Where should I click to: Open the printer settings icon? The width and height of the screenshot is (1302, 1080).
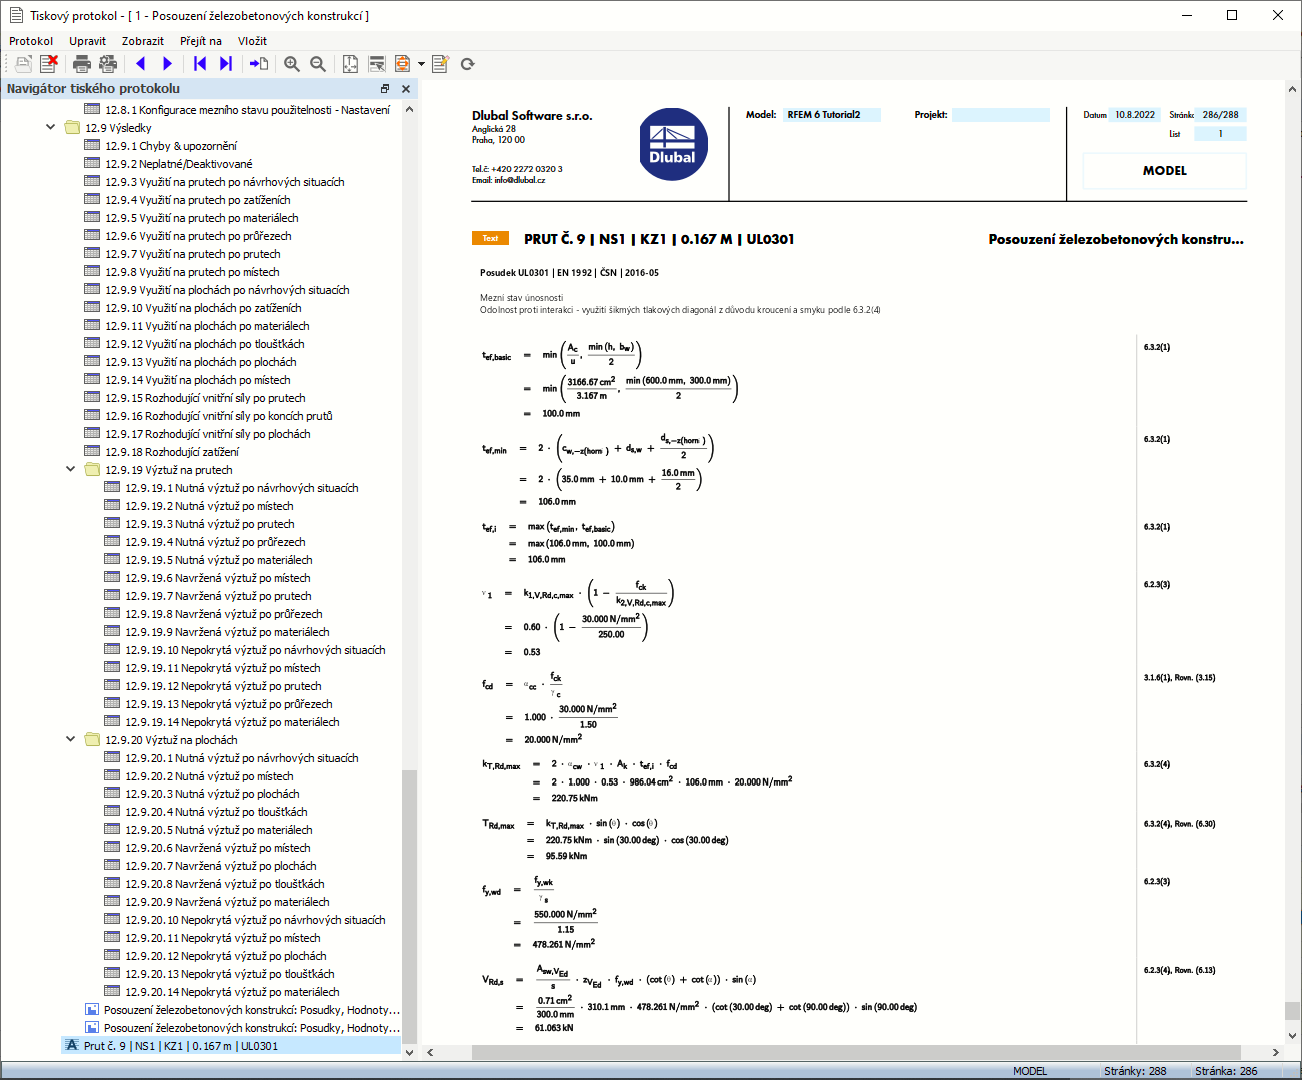coord(108,64)
